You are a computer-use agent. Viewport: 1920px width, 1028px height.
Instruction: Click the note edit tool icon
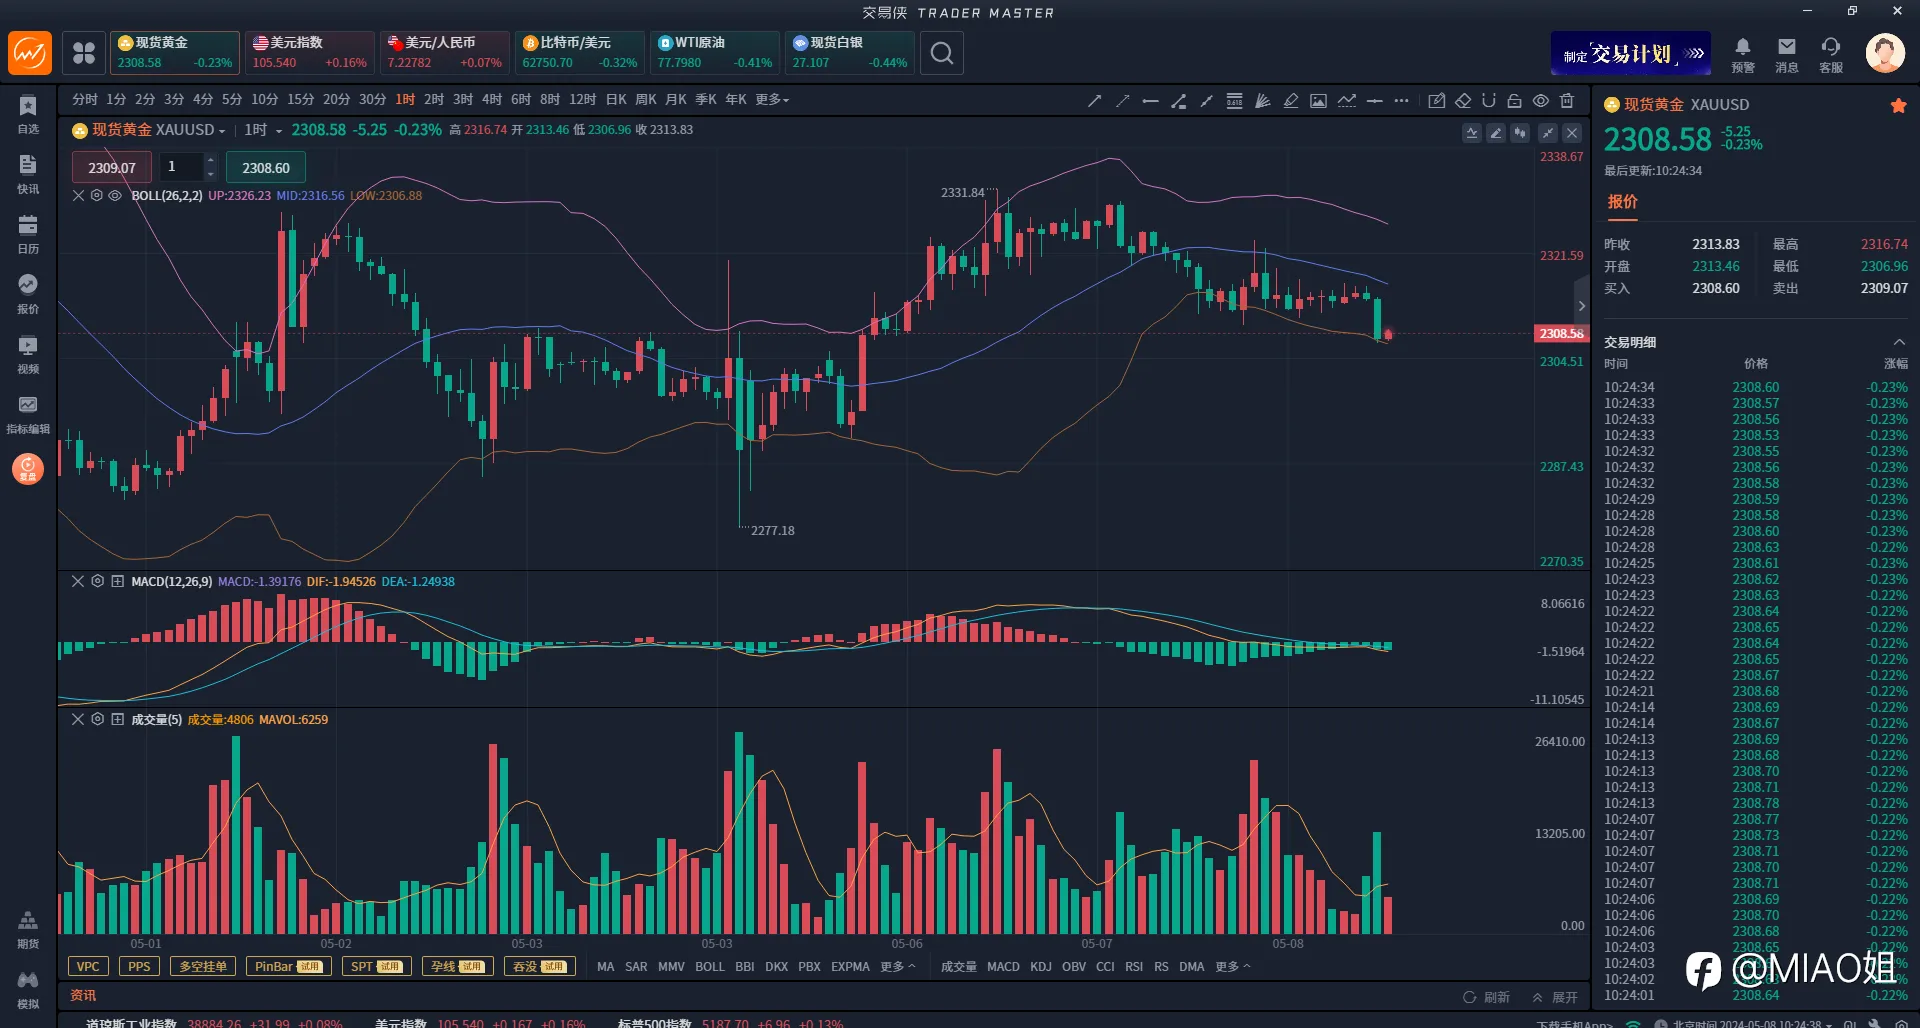tap(1437, 100)
